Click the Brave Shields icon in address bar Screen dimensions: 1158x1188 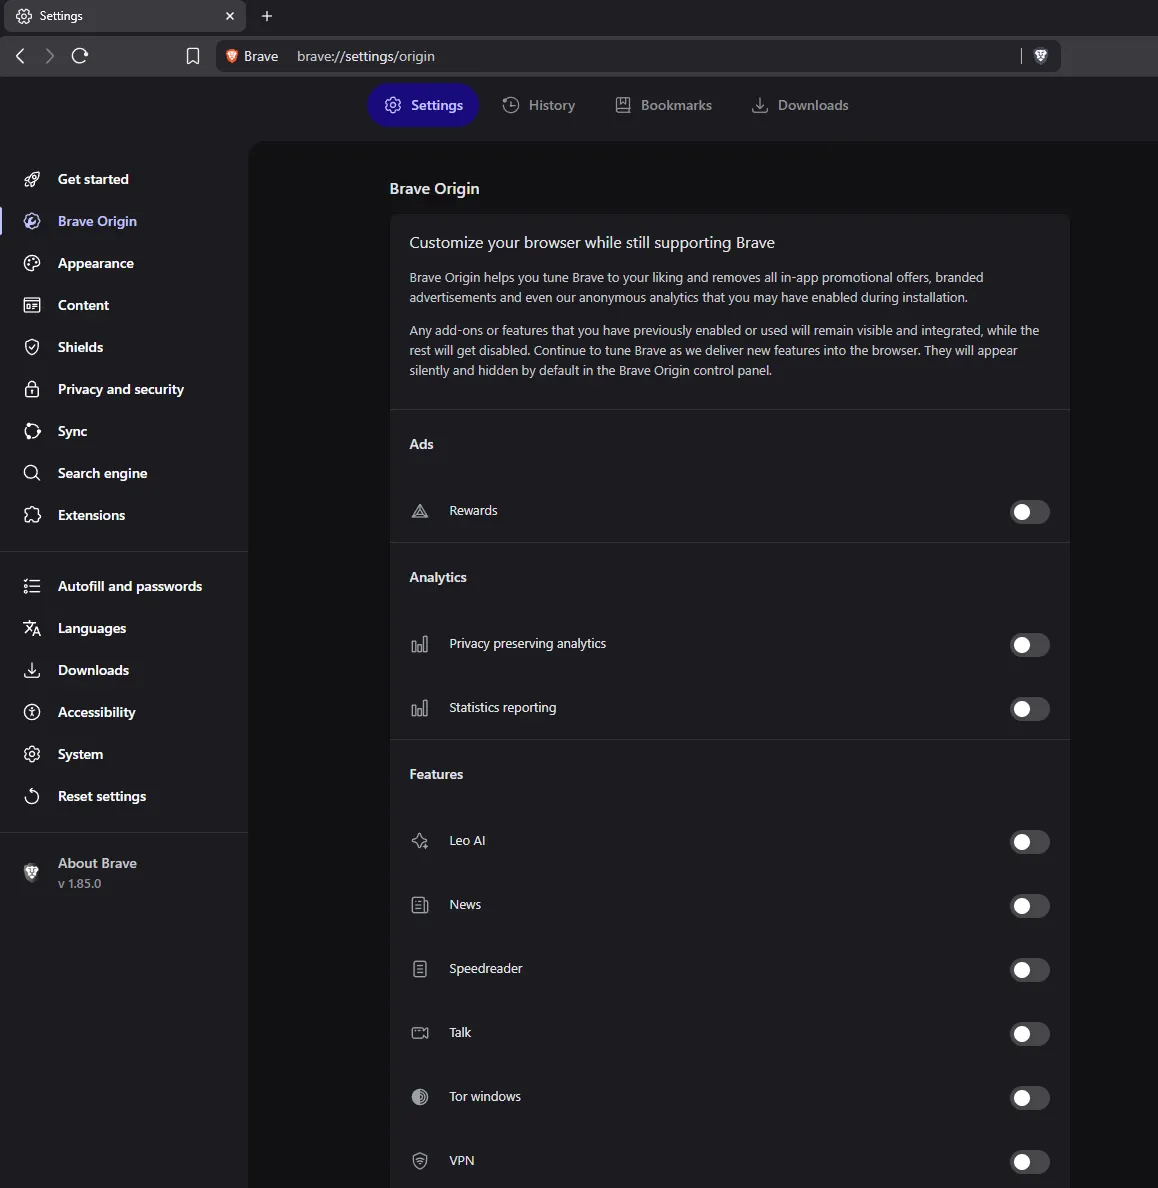pyautogui.click(x=1041, y=55)
